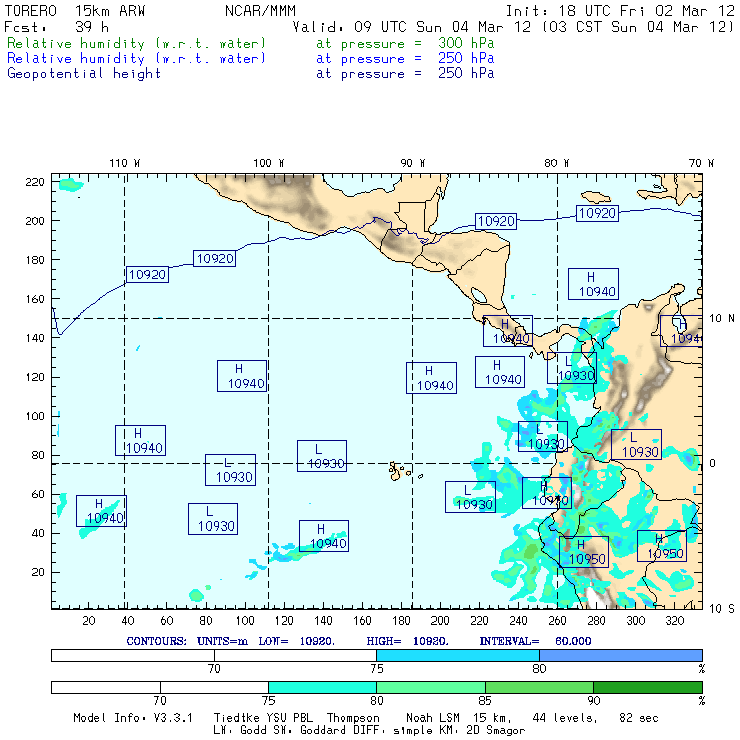
Task: Click the "110 W" longitude label
Action: [125, 163]
